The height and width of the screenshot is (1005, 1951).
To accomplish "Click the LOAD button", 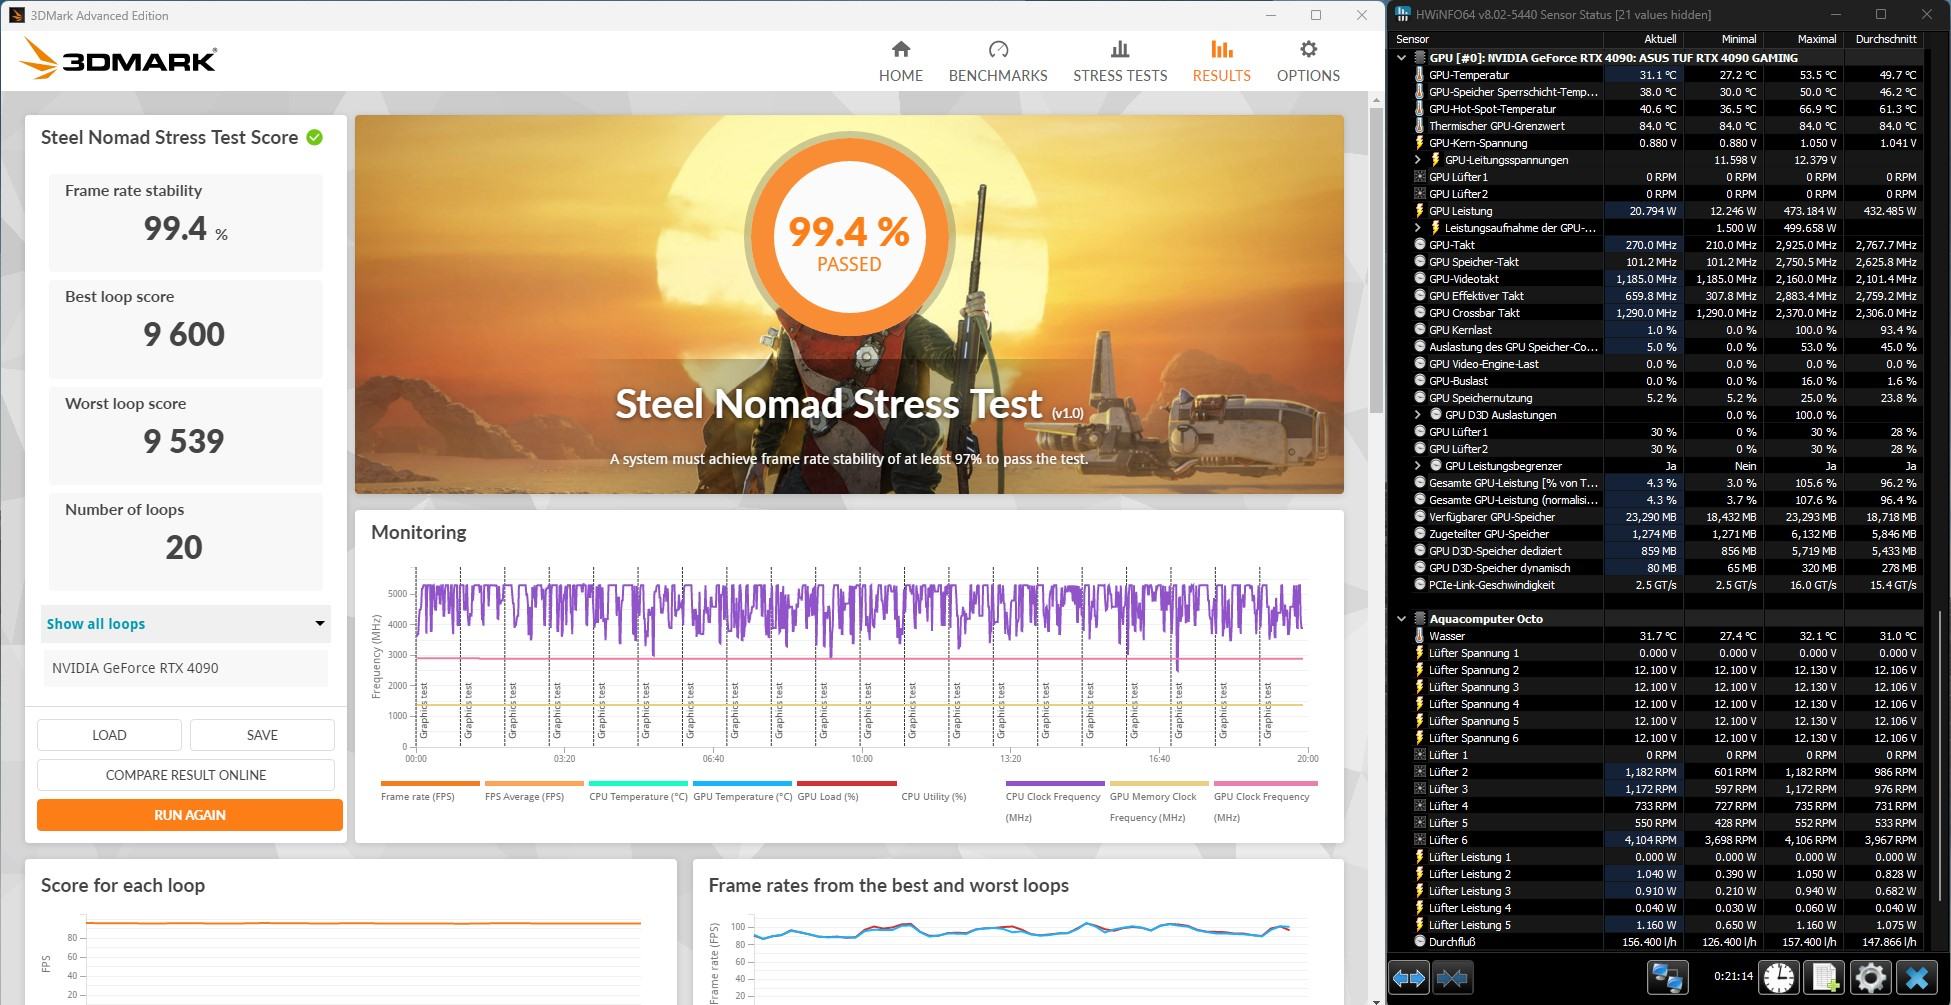I will click(x=109, y=735).
